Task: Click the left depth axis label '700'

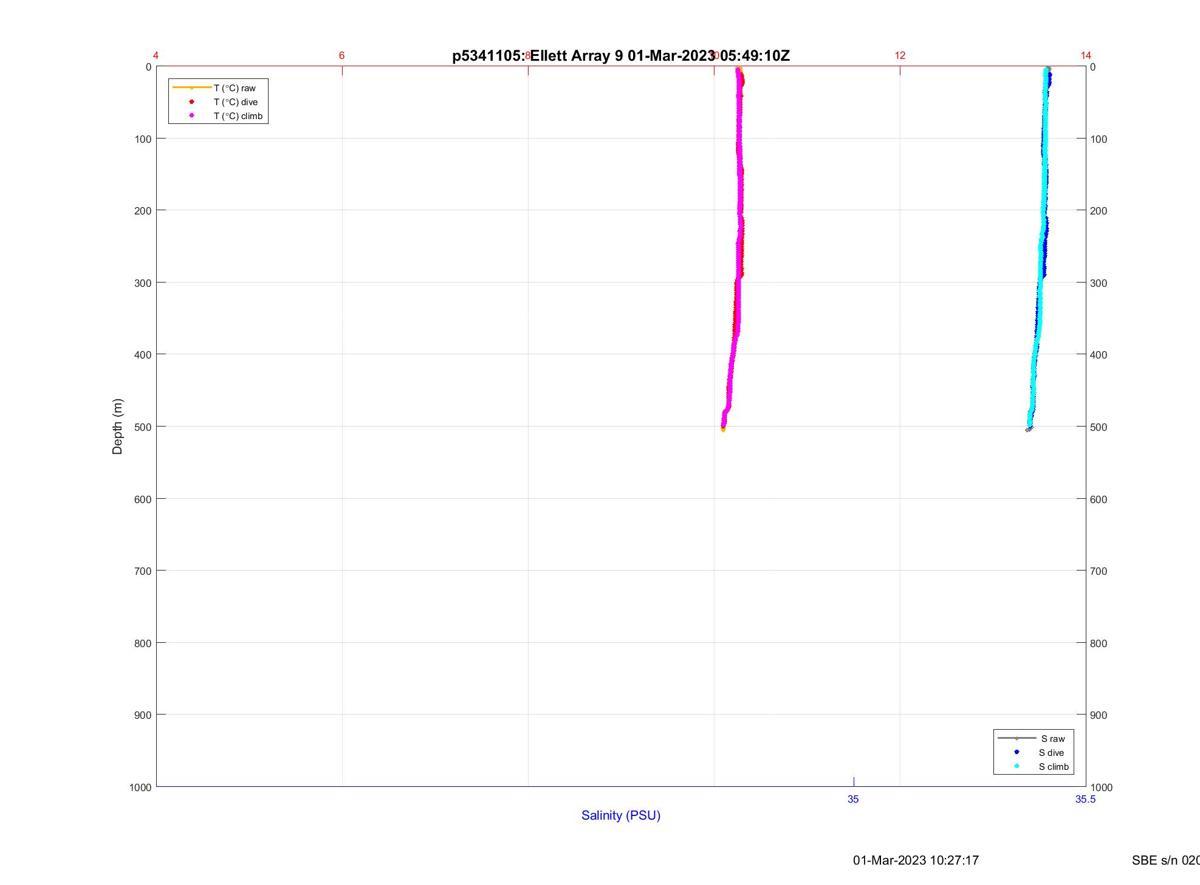Action: [x=143, y=571]
